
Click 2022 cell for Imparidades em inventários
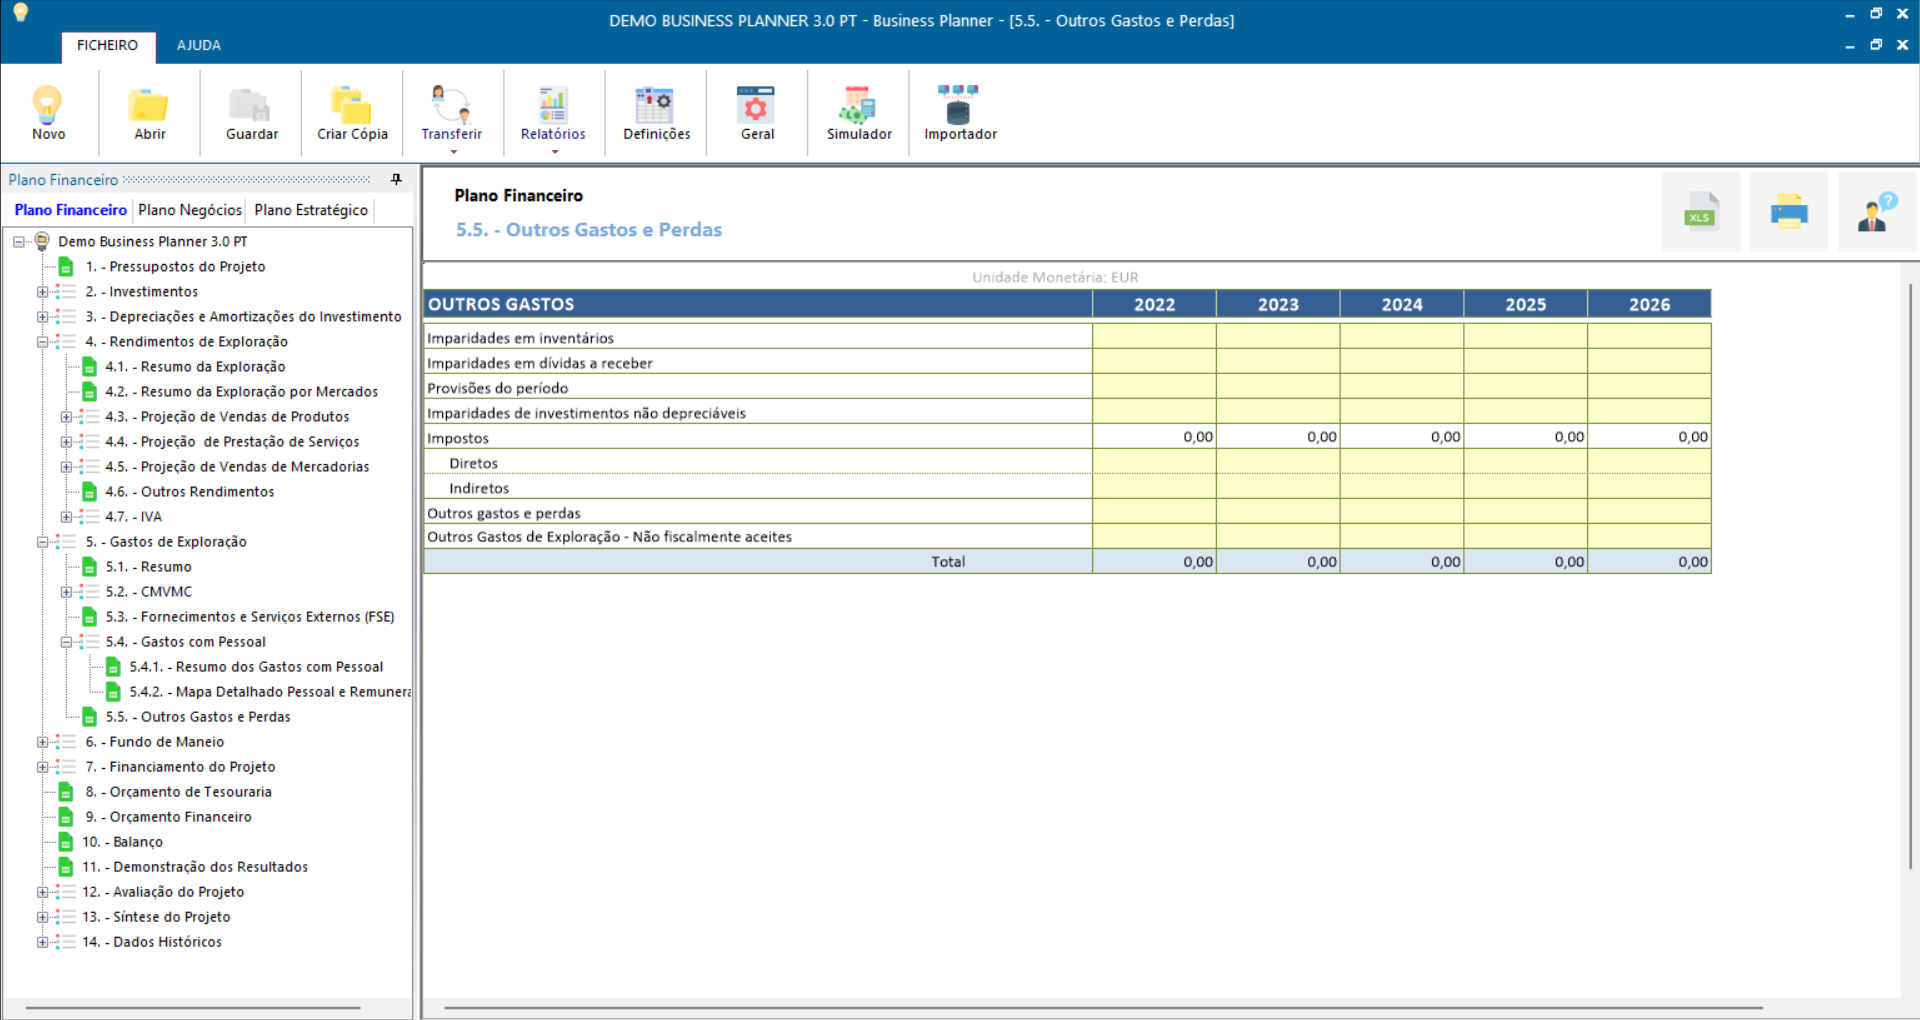pyautogui.click(x=1154, y=337)
